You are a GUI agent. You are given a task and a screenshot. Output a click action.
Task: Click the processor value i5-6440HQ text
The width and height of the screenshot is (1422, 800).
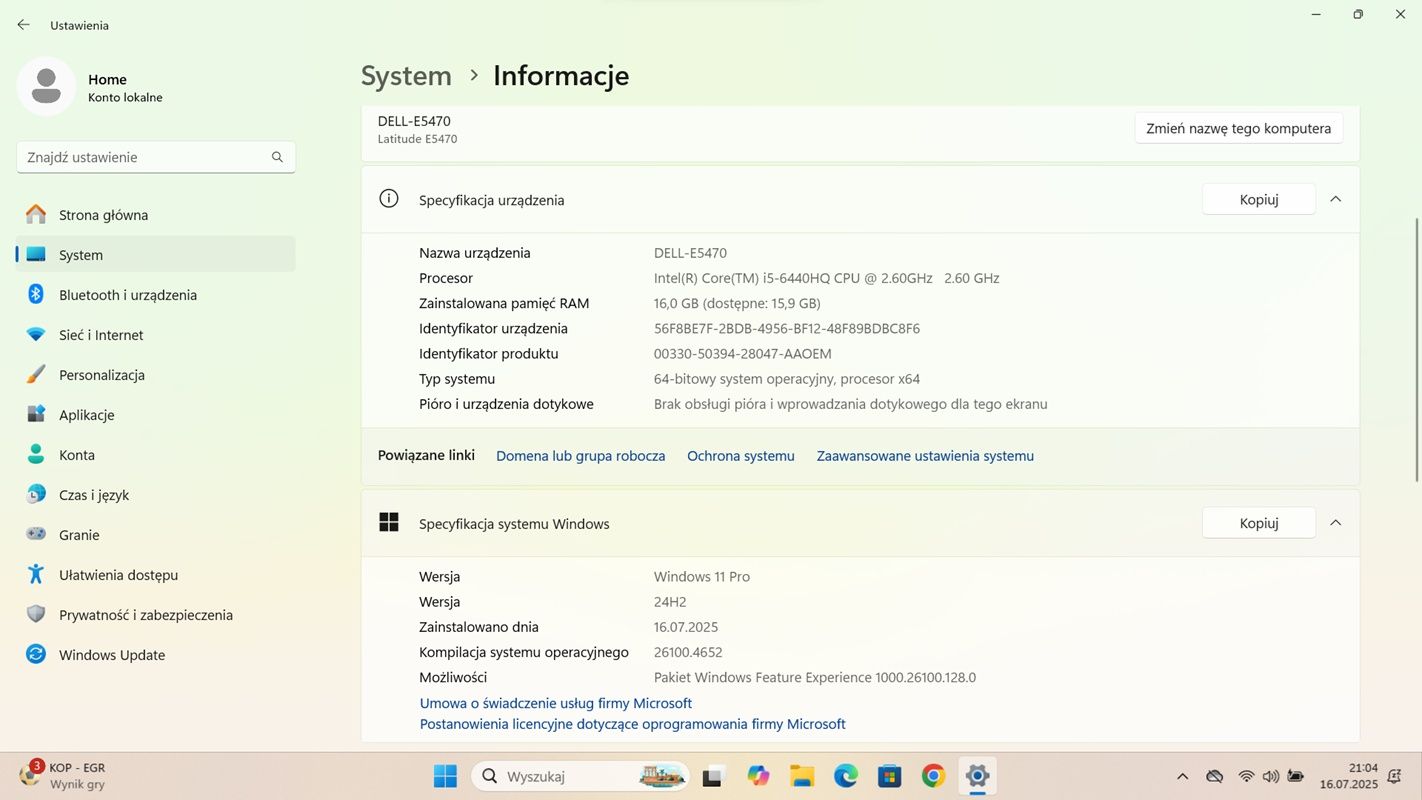point(827,278)
